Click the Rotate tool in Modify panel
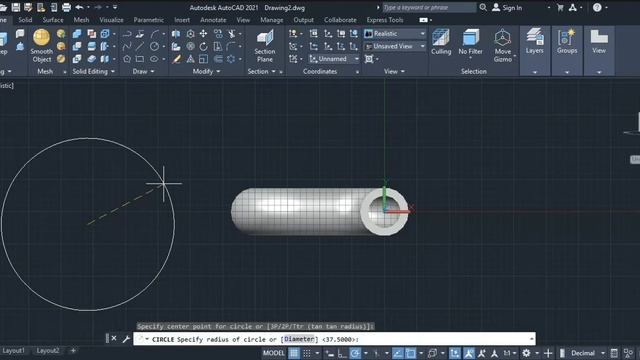 coord(203,47)
